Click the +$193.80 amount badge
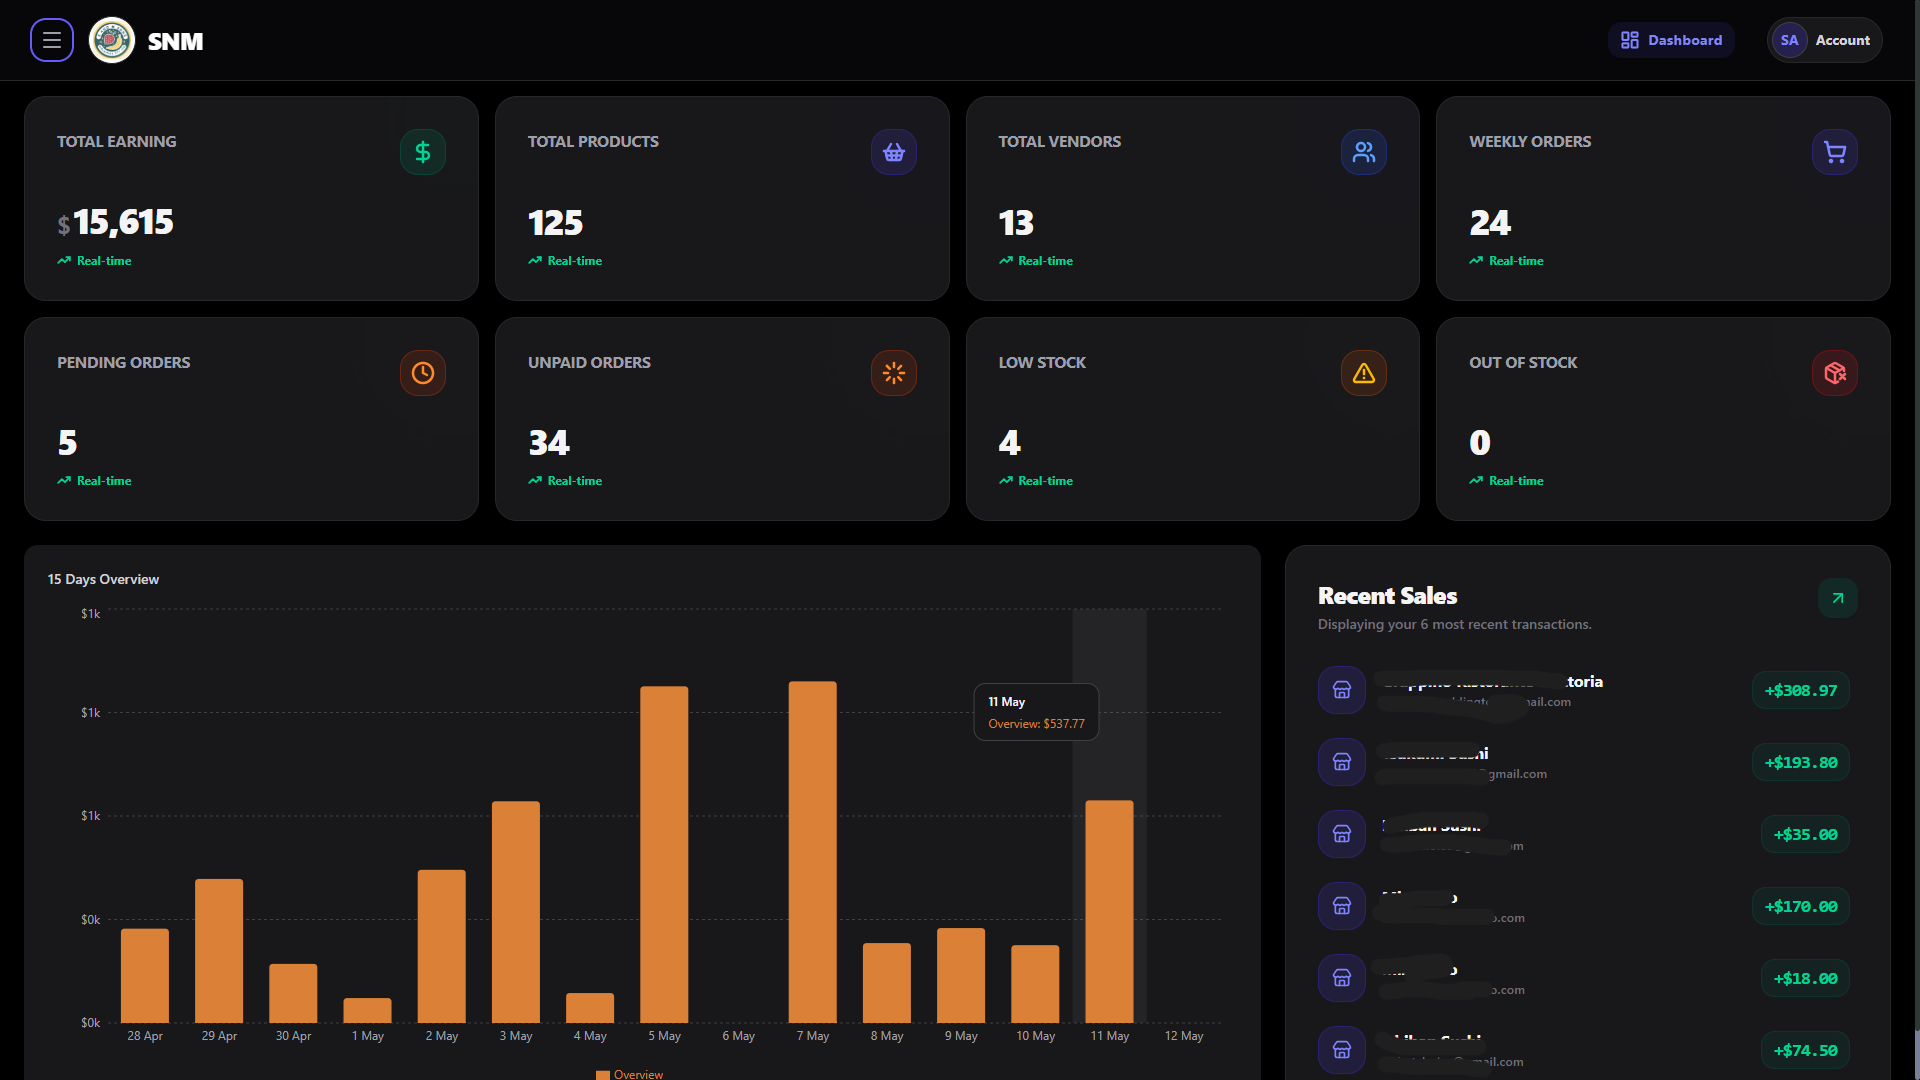The image size is (1920, 1080). coord(1801,762)
